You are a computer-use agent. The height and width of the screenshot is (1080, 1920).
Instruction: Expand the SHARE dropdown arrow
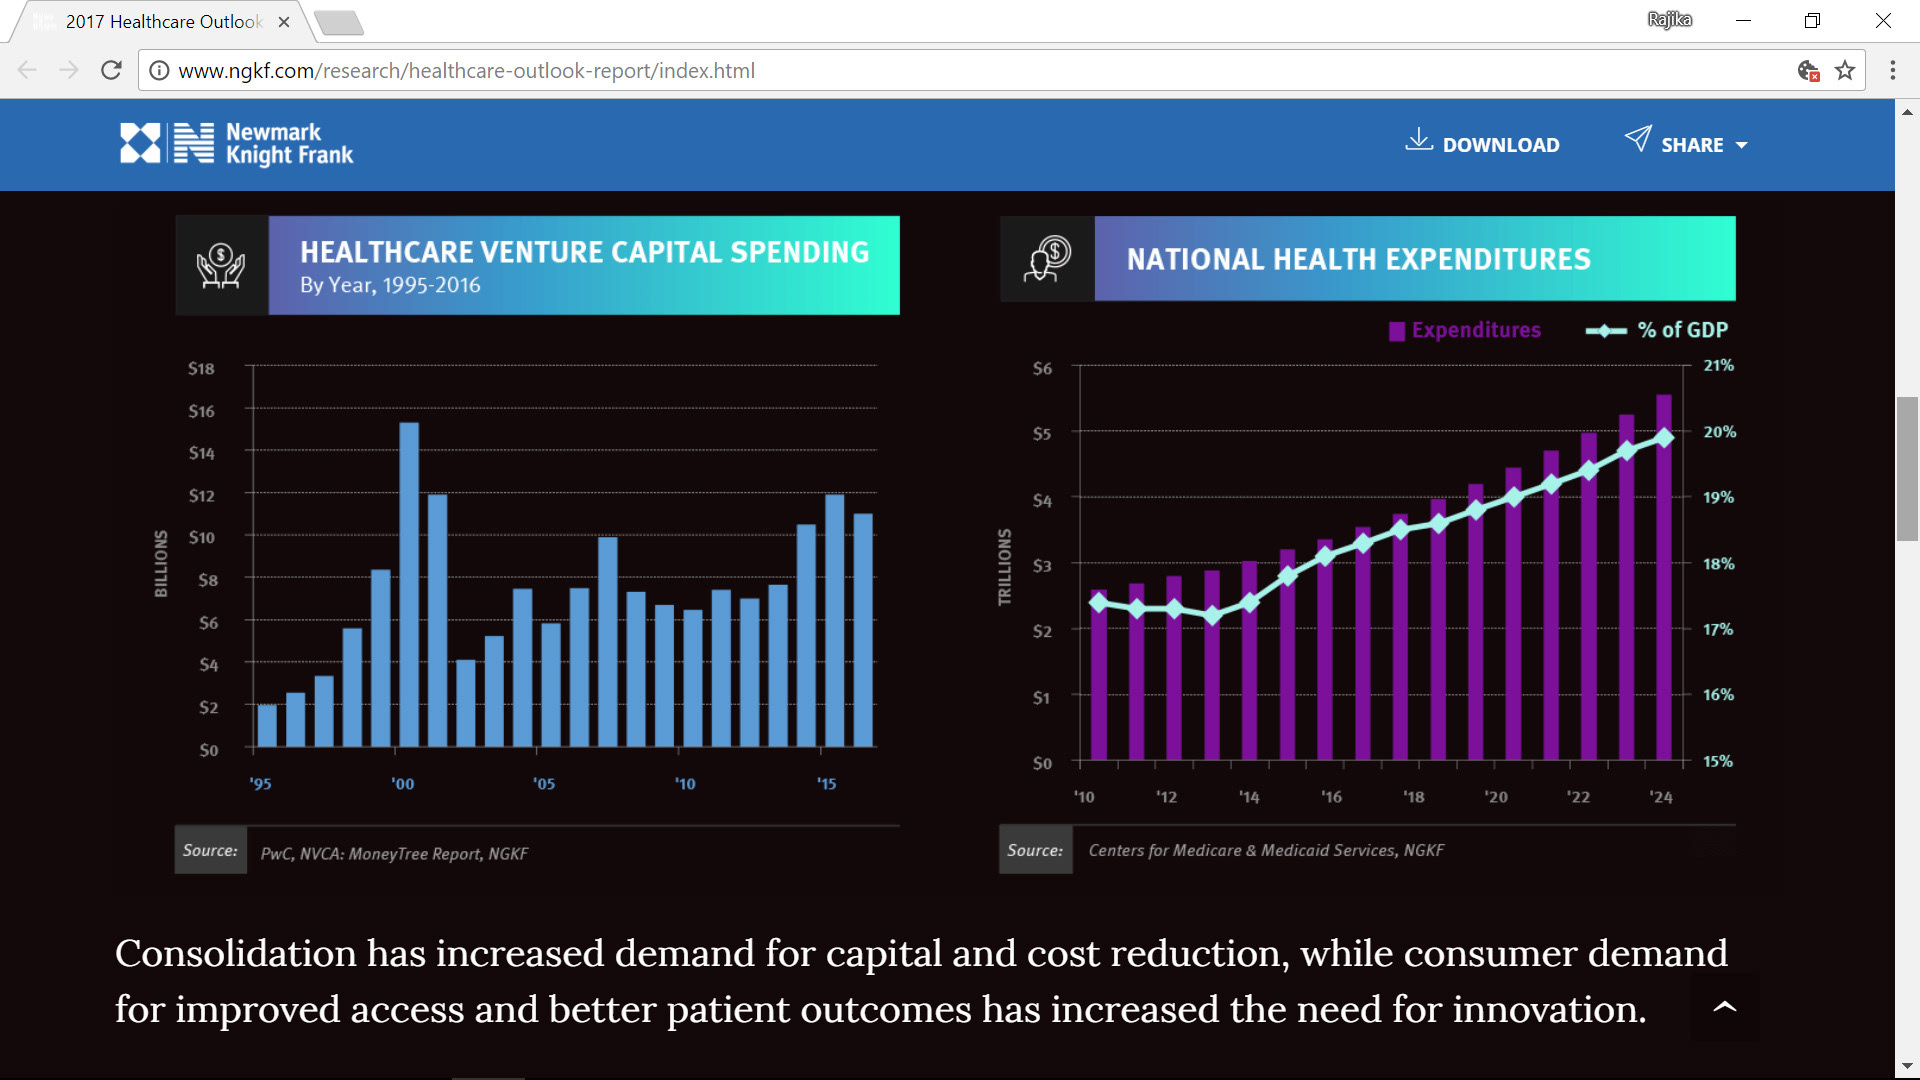click(x=1742, y=146)
